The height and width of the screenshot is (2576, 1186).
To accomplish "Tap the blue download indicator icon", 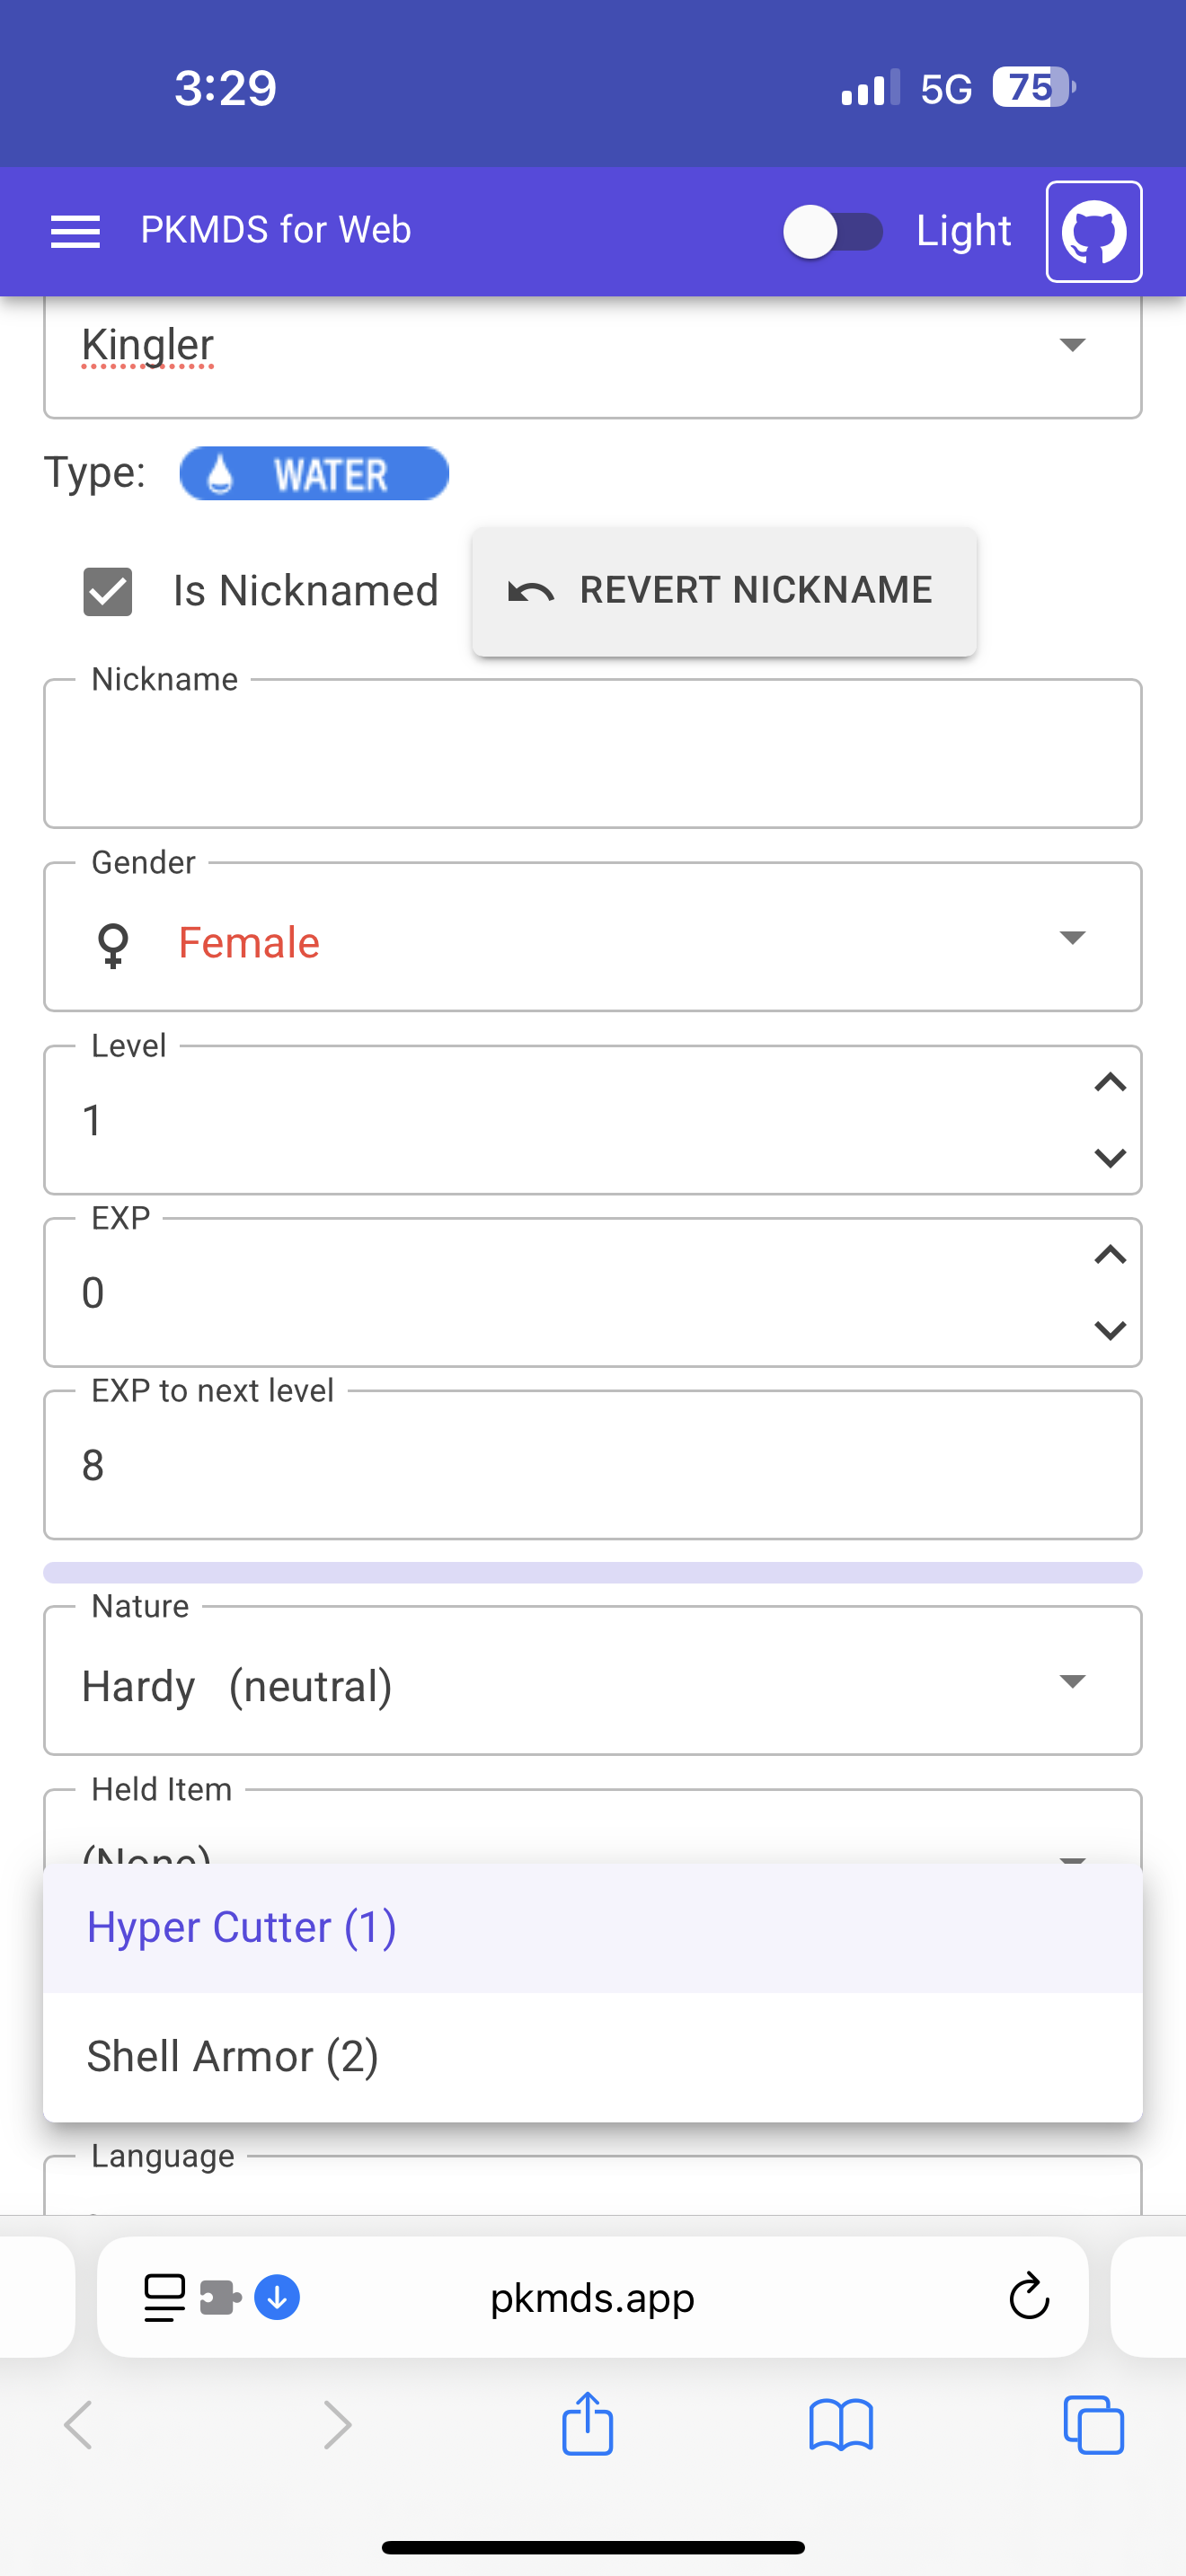I will tap(277, 2297).
